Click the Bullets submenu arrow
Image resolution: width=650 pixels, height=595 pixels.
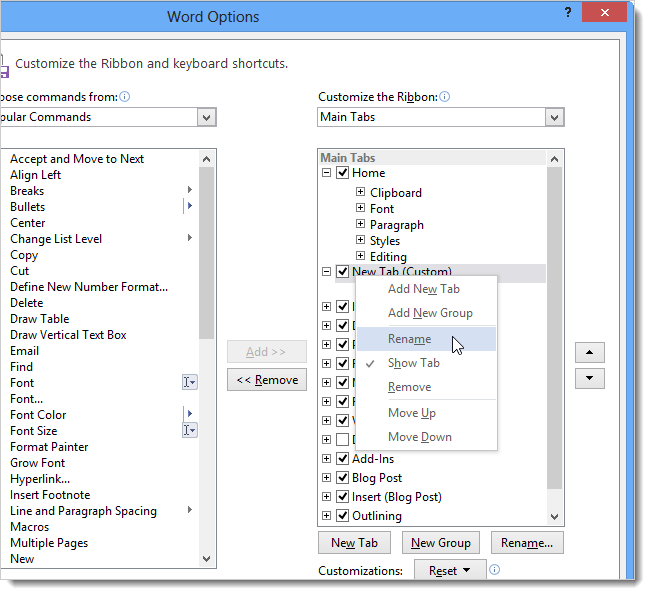(x=190, y=206)
